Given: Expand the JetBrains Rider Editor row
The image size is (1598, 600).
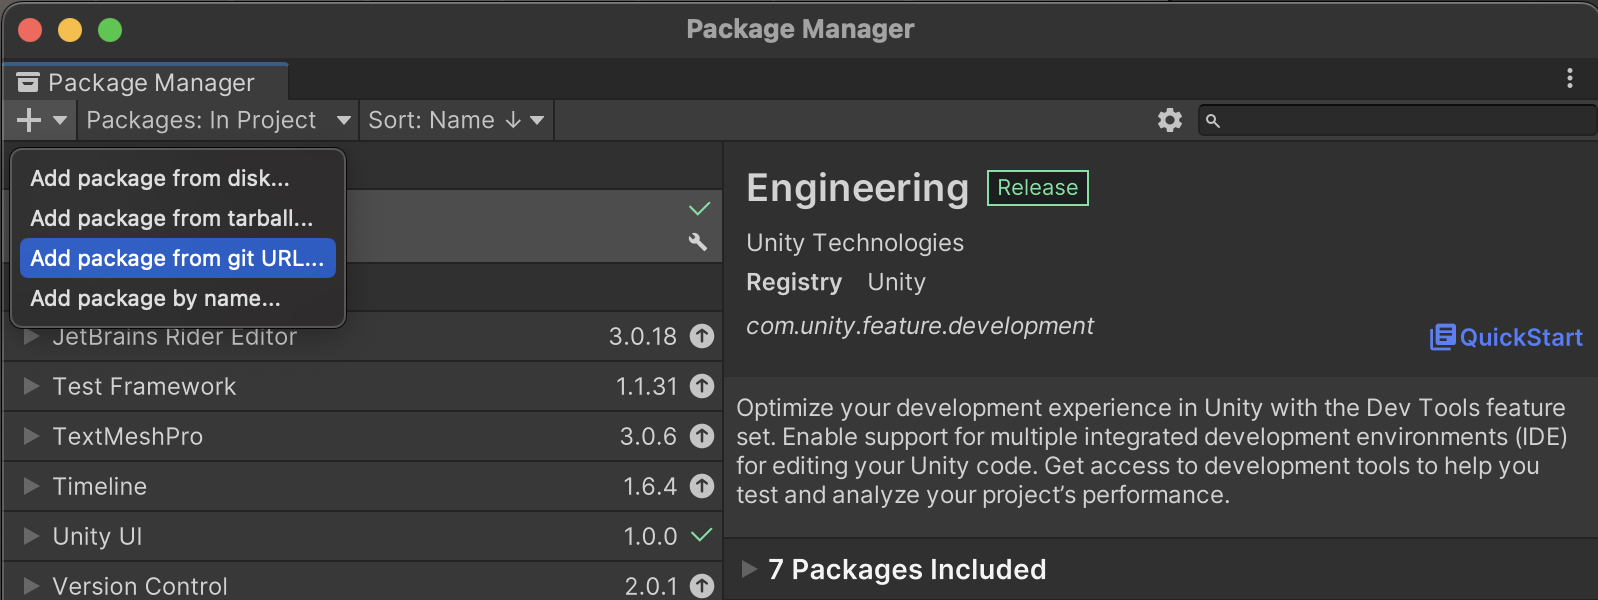Looking at the screenshot, I should click(31, 336).
